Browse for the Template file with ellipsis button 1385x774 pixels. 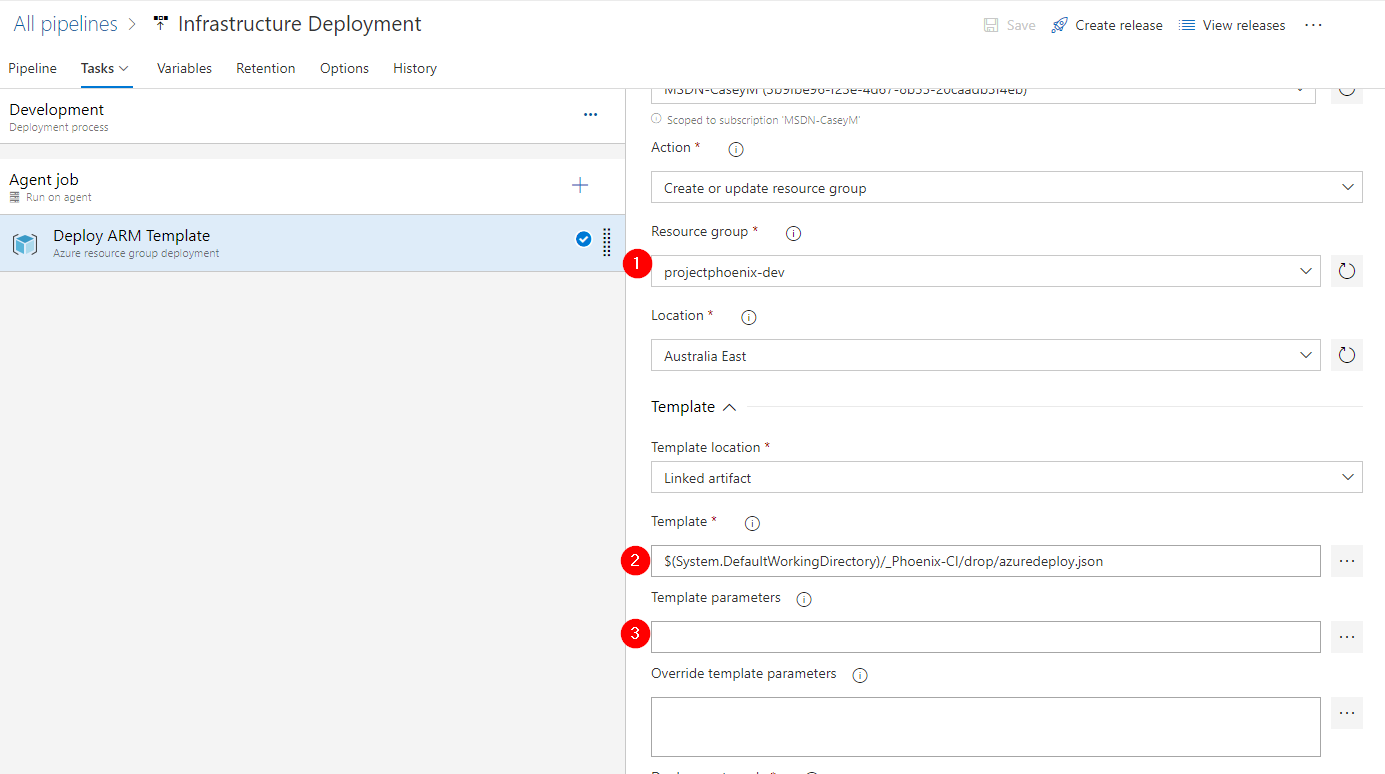[1346, 561]
